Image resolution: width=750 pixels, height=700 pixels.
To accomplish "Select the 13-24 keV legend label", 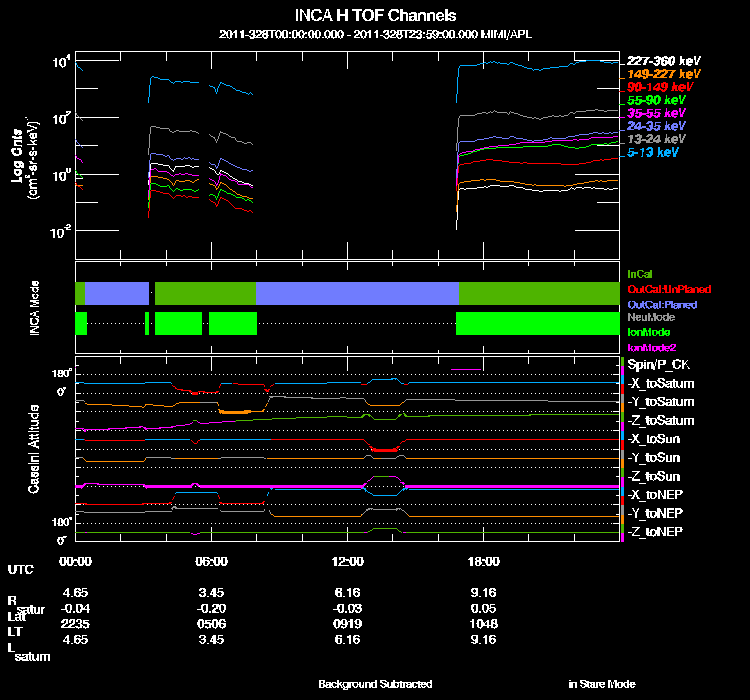I will tap(656, 139).
